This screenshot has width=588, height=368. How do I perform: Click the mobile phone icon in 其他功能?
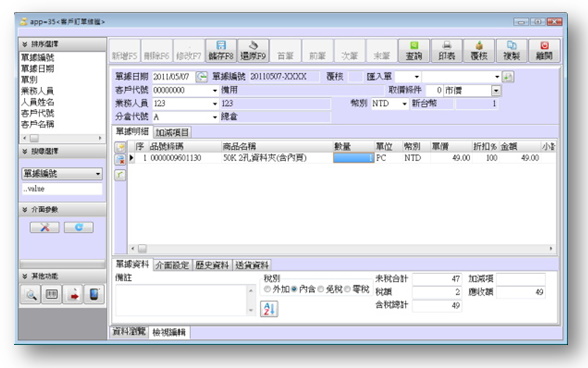pos(94,294)
